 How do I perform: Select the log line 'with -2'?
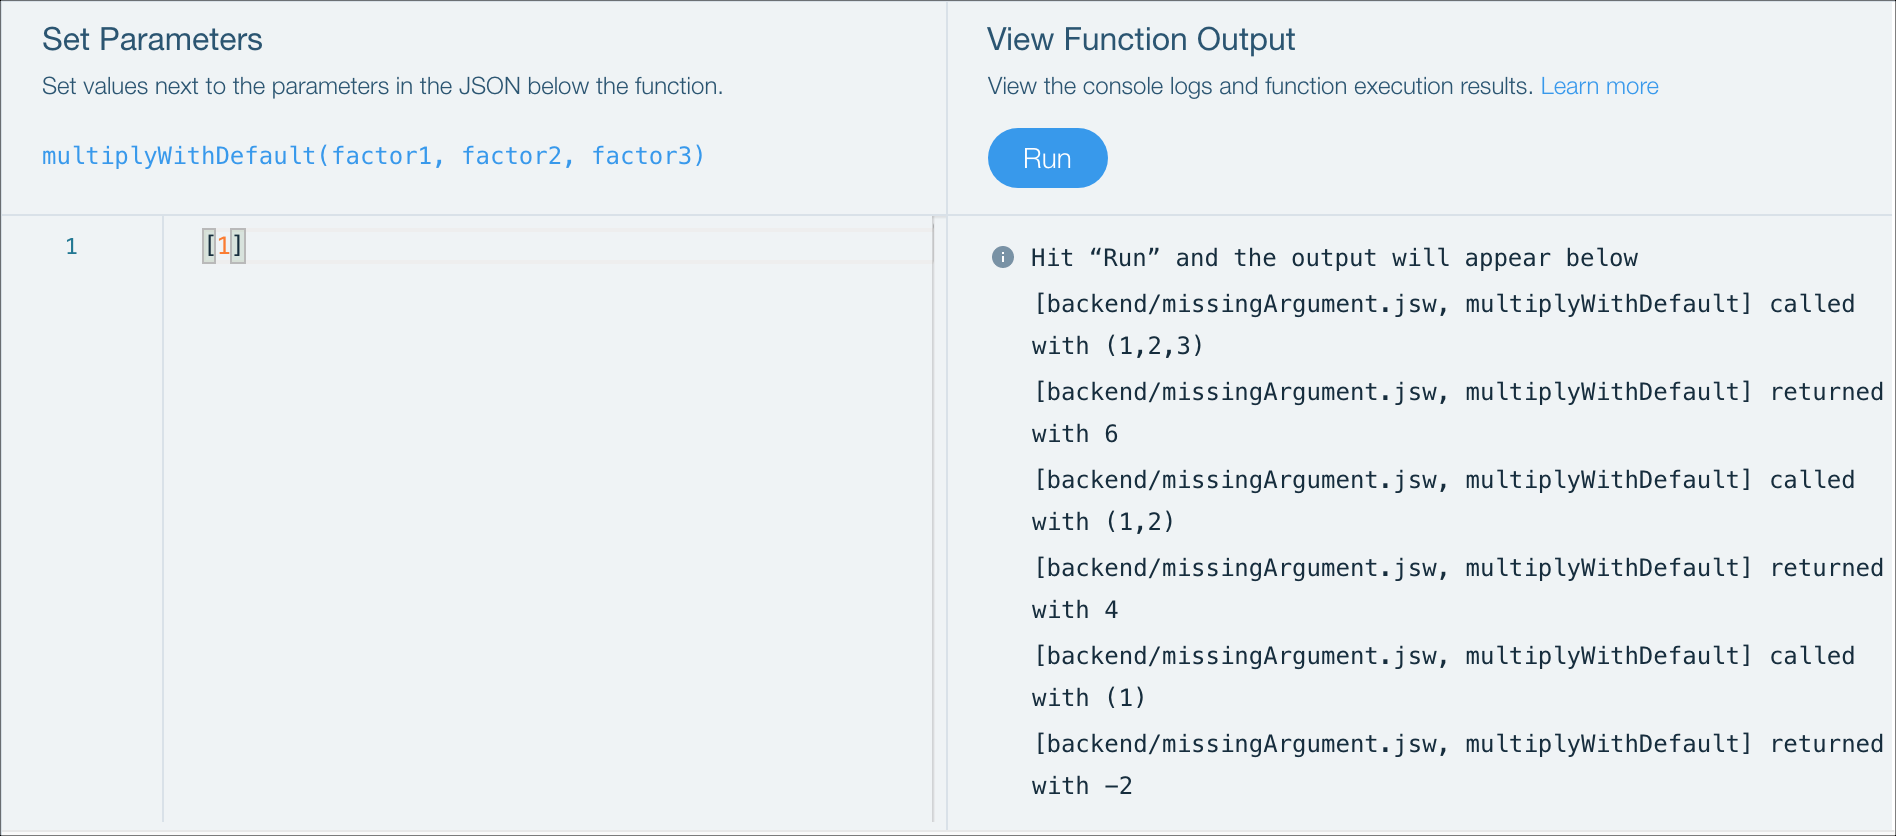click(1082, 786)
